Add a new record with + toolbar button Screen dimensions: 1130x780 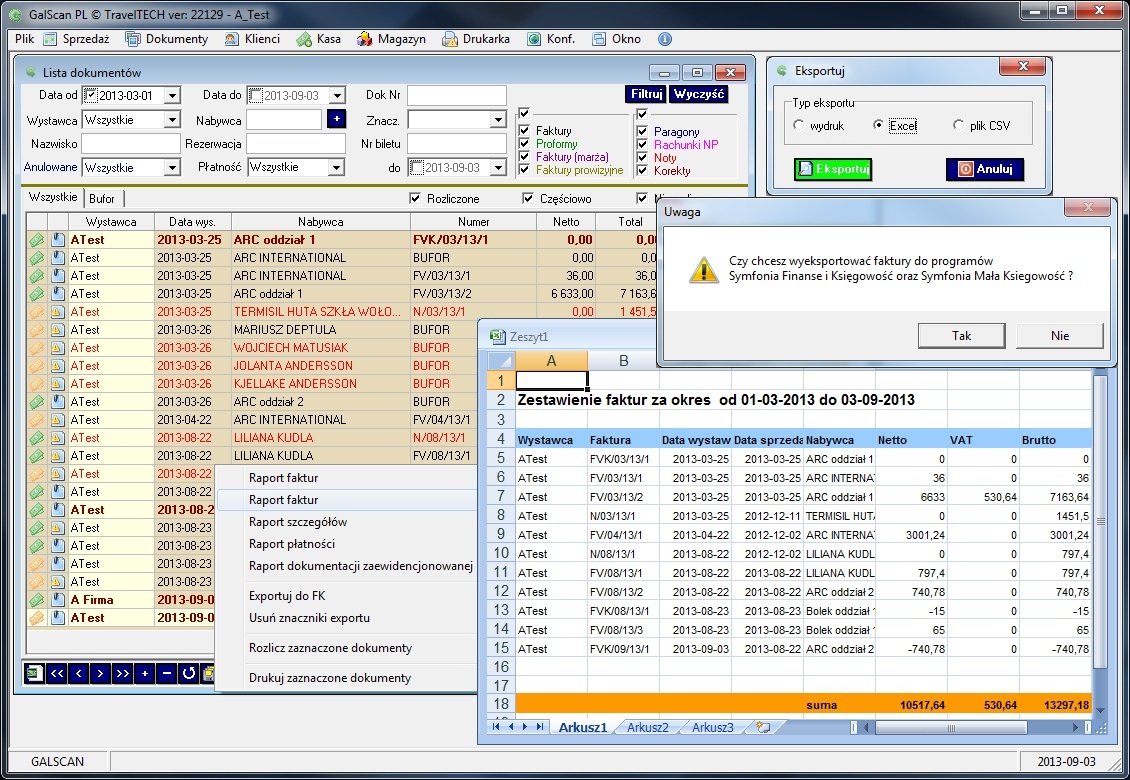[145, 673]
